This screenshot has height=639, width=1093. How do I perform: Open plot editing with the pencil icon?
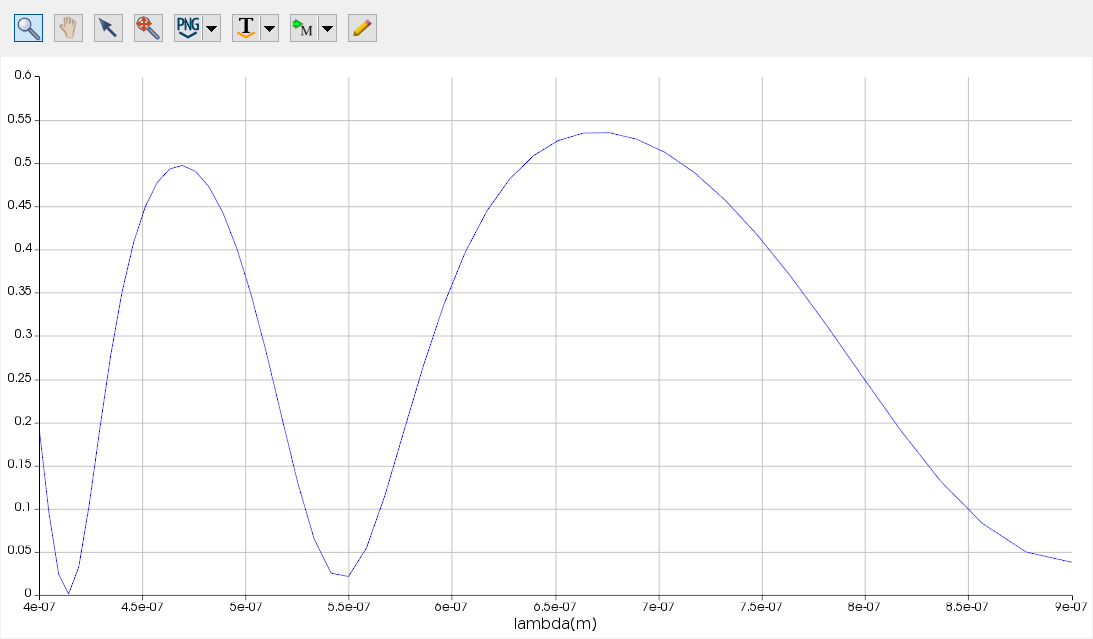pos(362,28)
